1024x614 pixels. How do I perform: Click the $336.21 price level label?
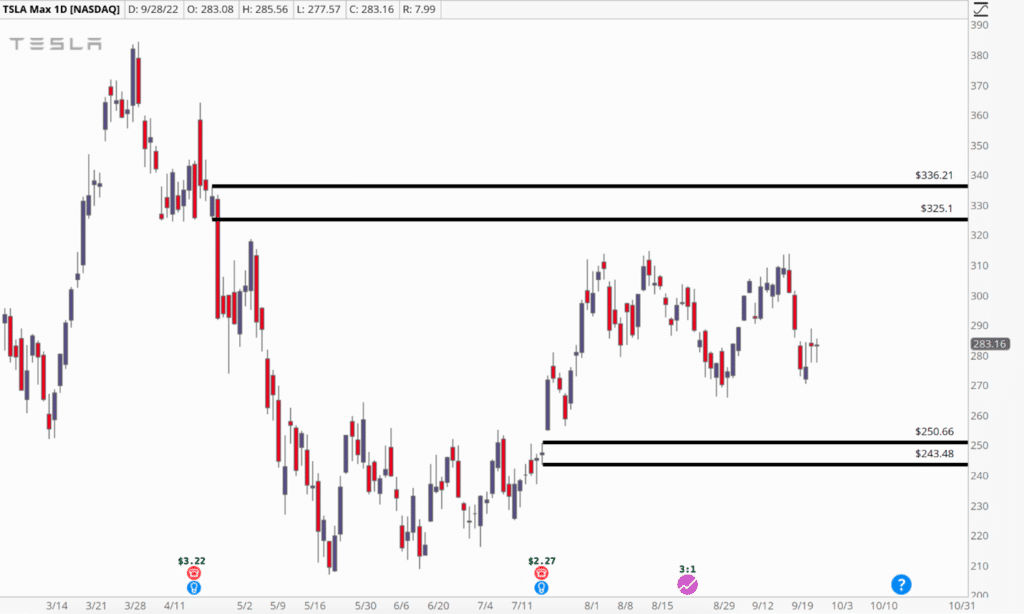coord(934,175)
